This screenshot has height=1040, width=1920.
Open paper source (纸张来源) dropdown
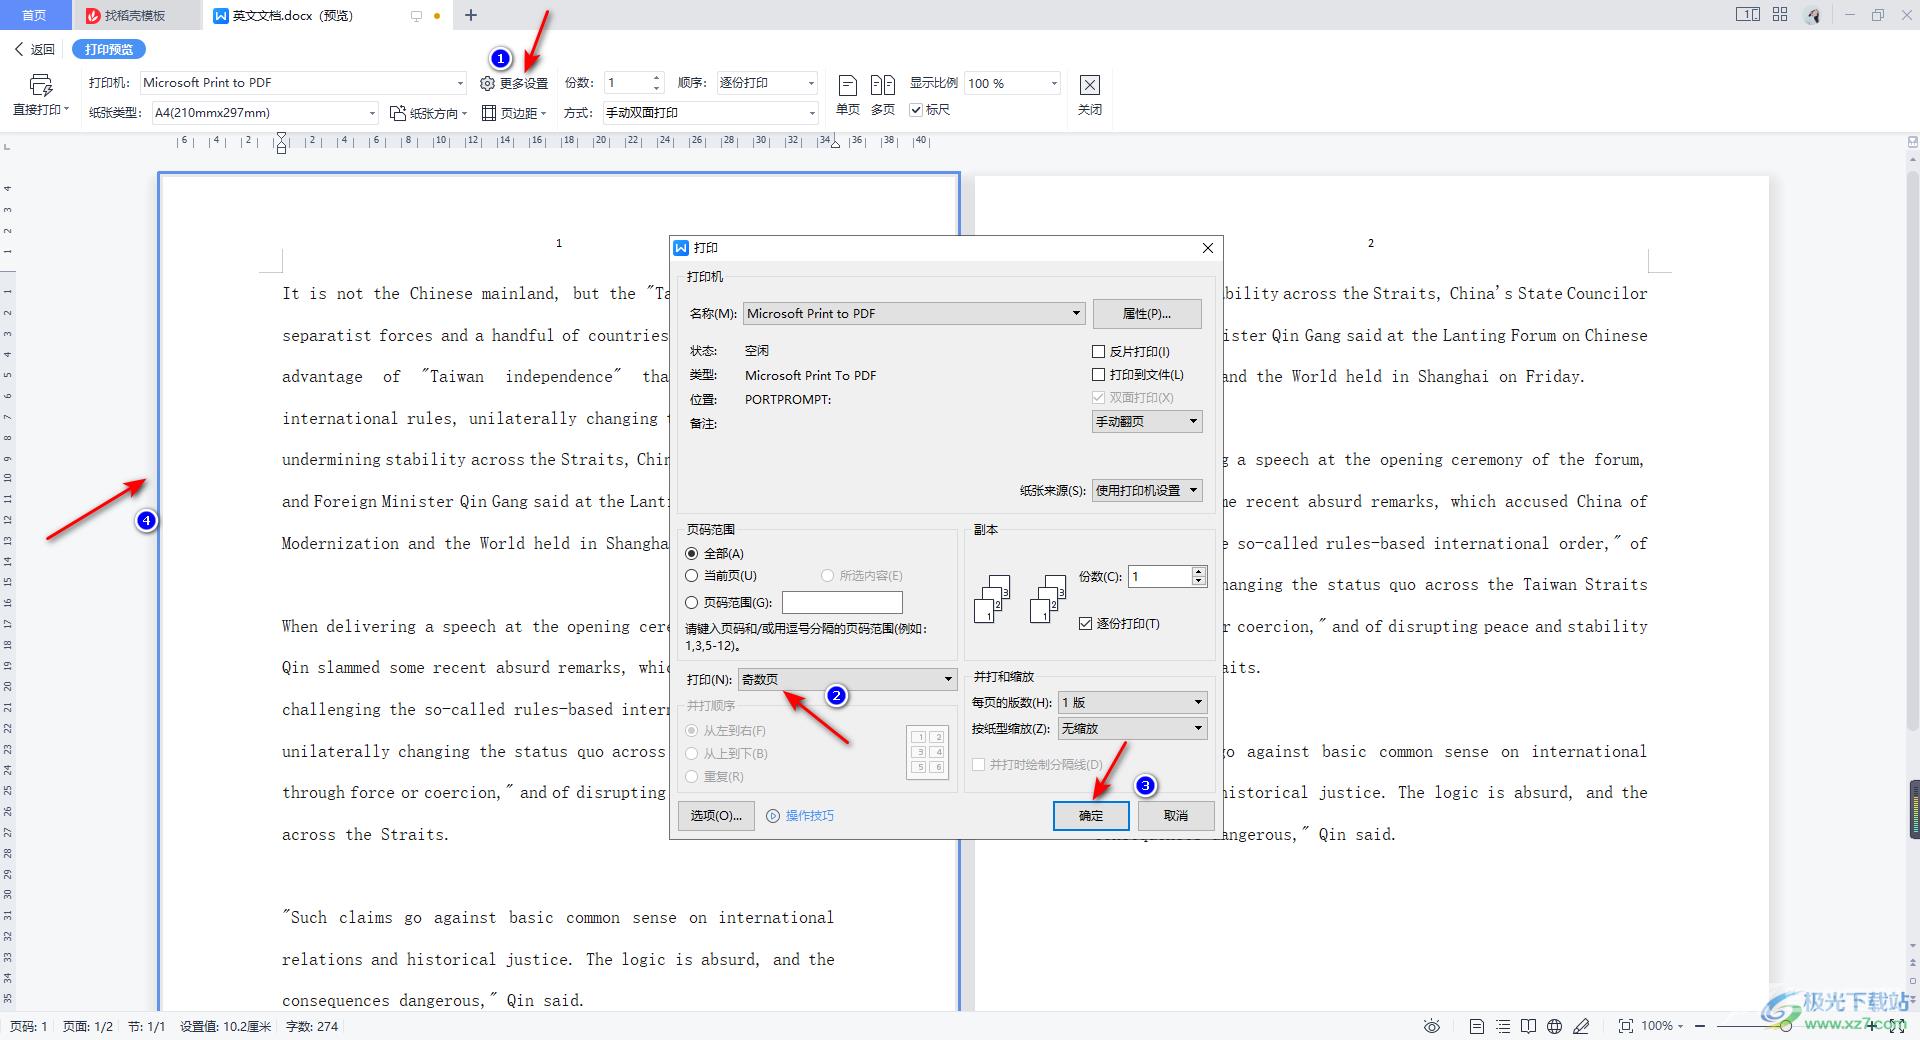(x=1147, y=490)
